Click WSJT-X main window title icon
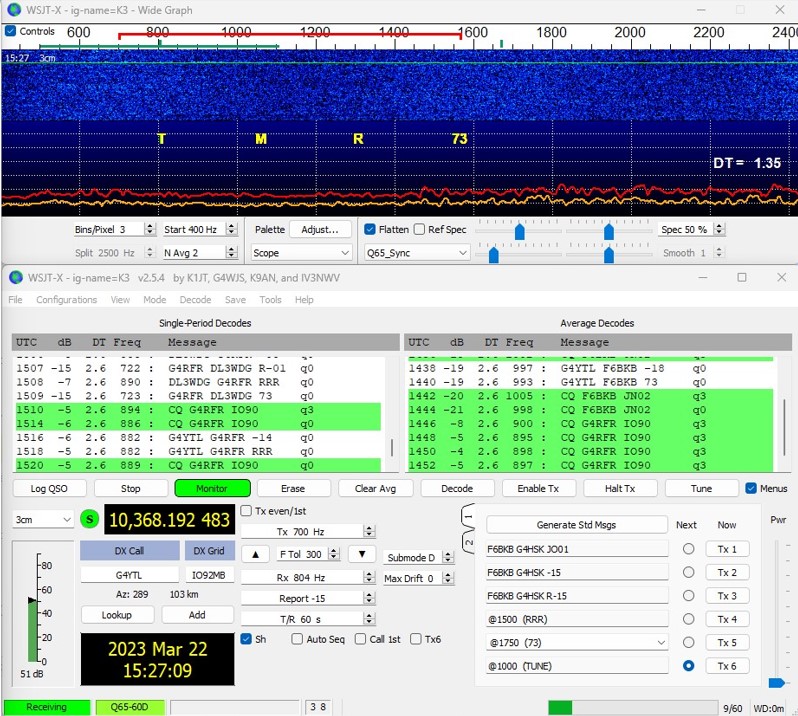Image resolution: width=798 pixels, height=716 pixels. coord(15,277)
